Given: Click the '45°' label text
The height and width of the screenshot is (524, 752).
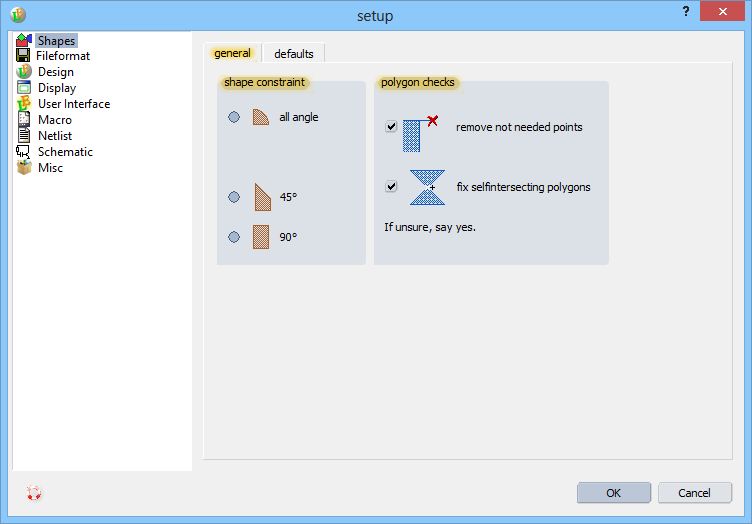Looking at the screenshot, I should pyautogui.click(x=288, y=197).
